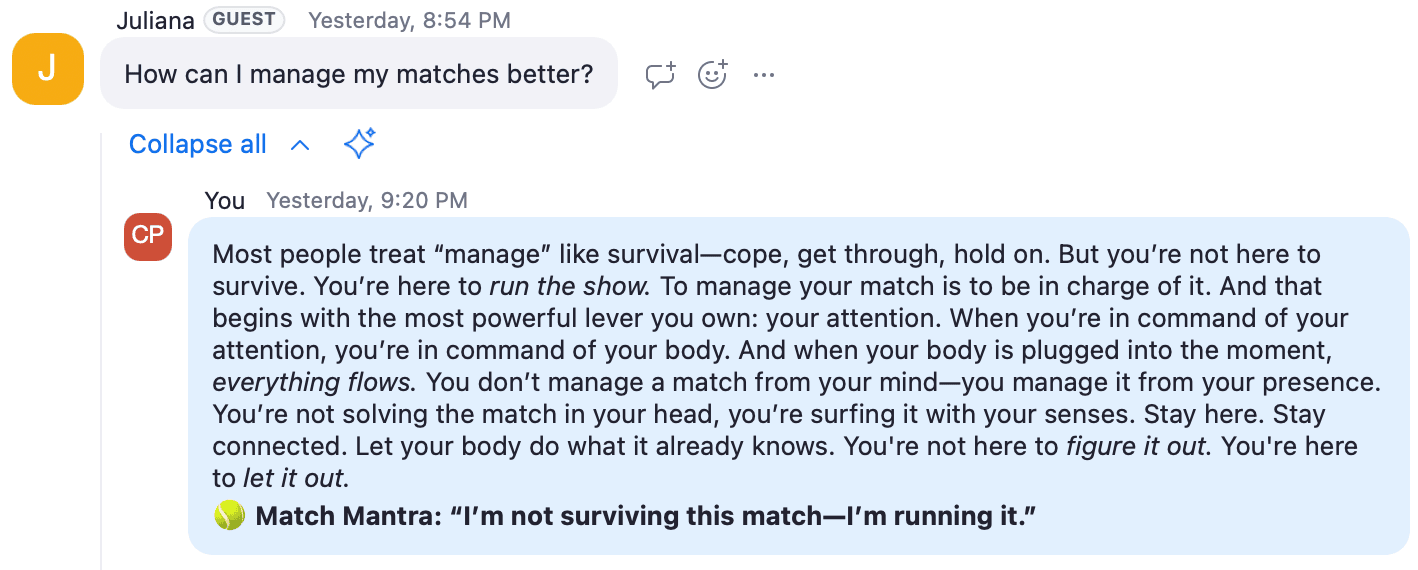The height and width of the screenshot is (570, 1418).
Task: Click the red CP profile avatar
Action: click(x=148, y=236)
